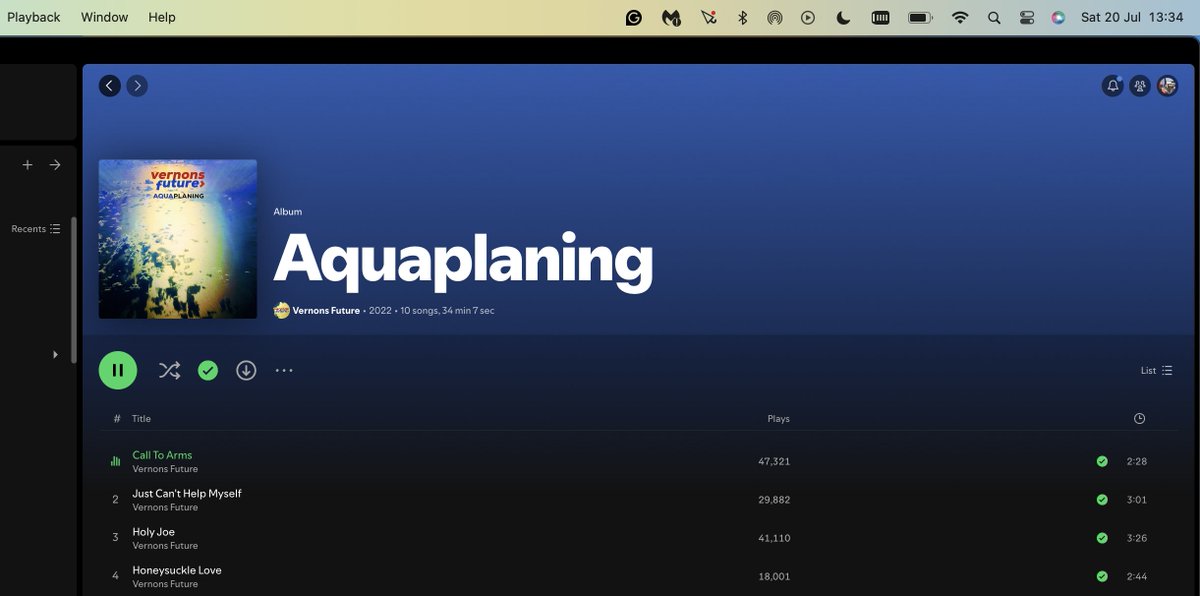Open the user profile avatar

pyautogui.click(x=1167, y=86)
